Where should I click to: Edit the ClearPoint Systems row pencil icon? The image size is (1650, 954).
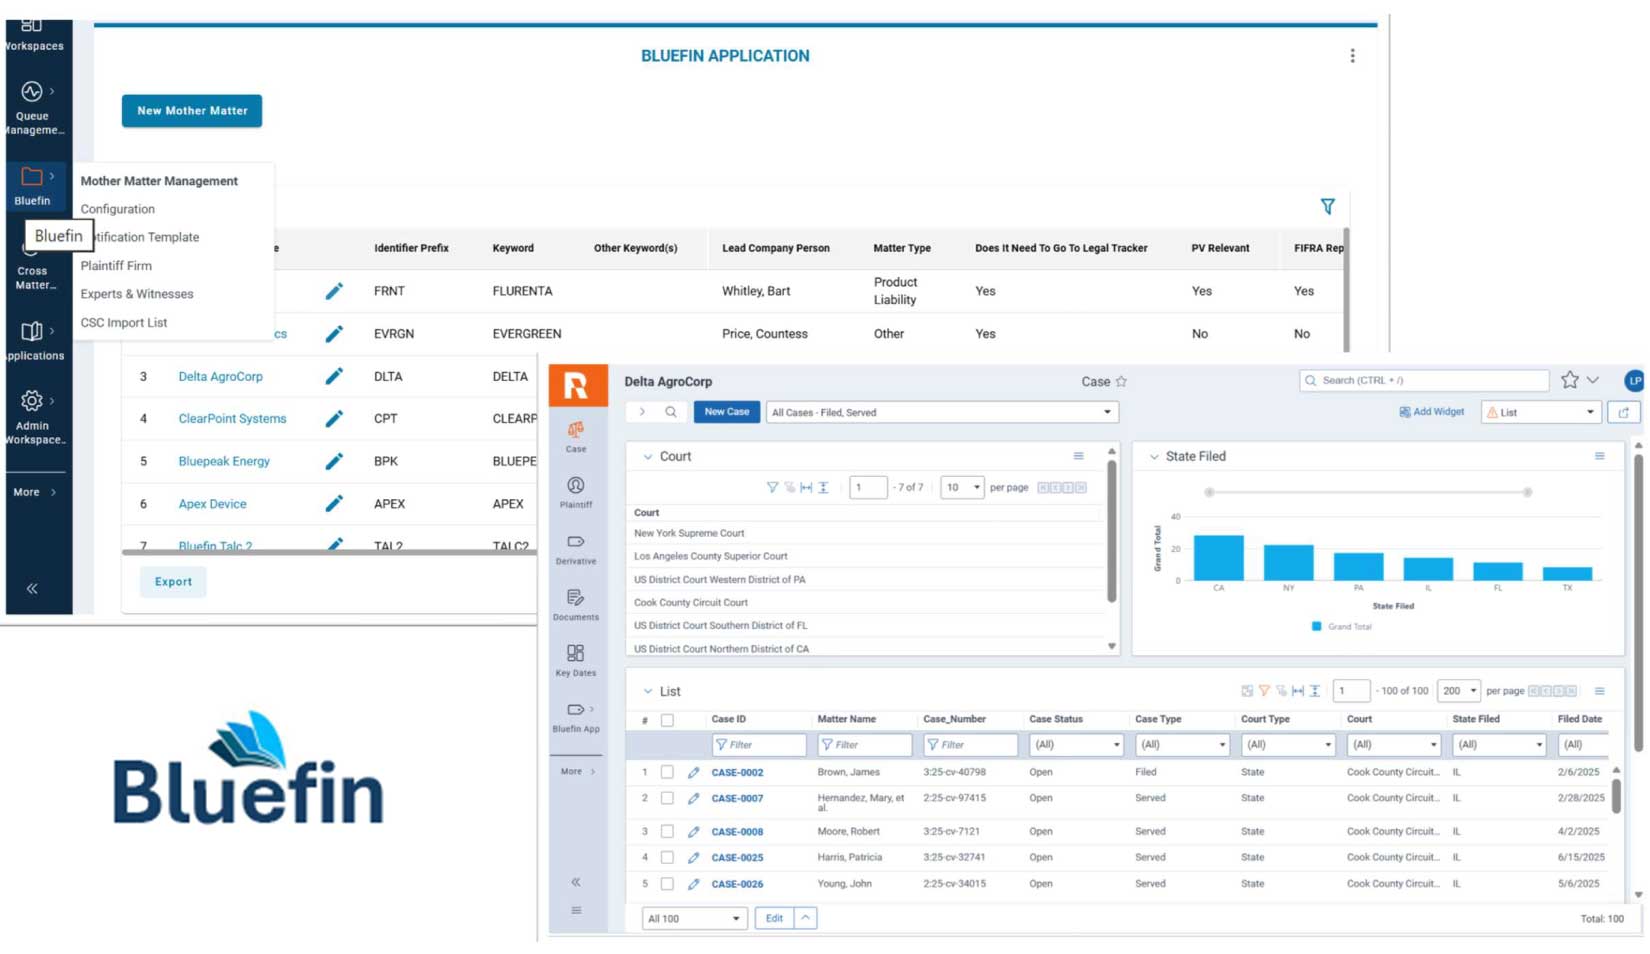[x=334, y=418]
